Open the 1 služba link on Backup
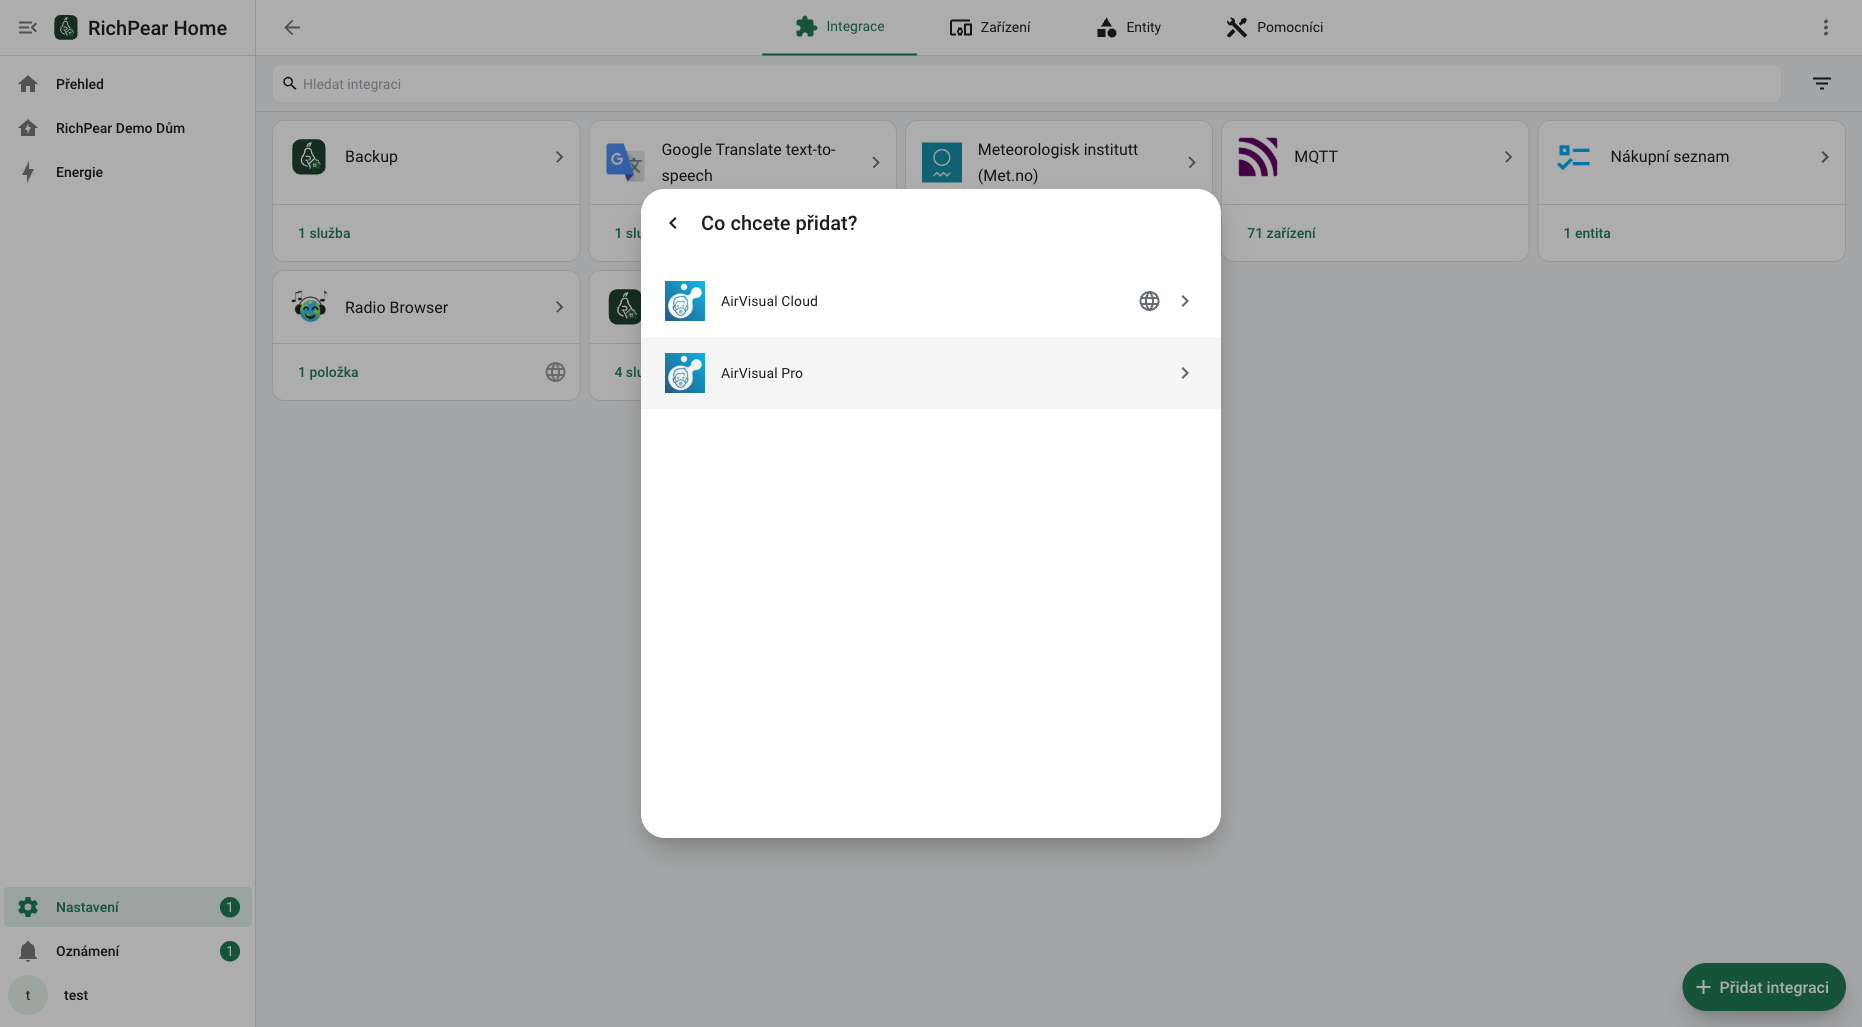The image size is (1862, 1027). pos(324,233)
